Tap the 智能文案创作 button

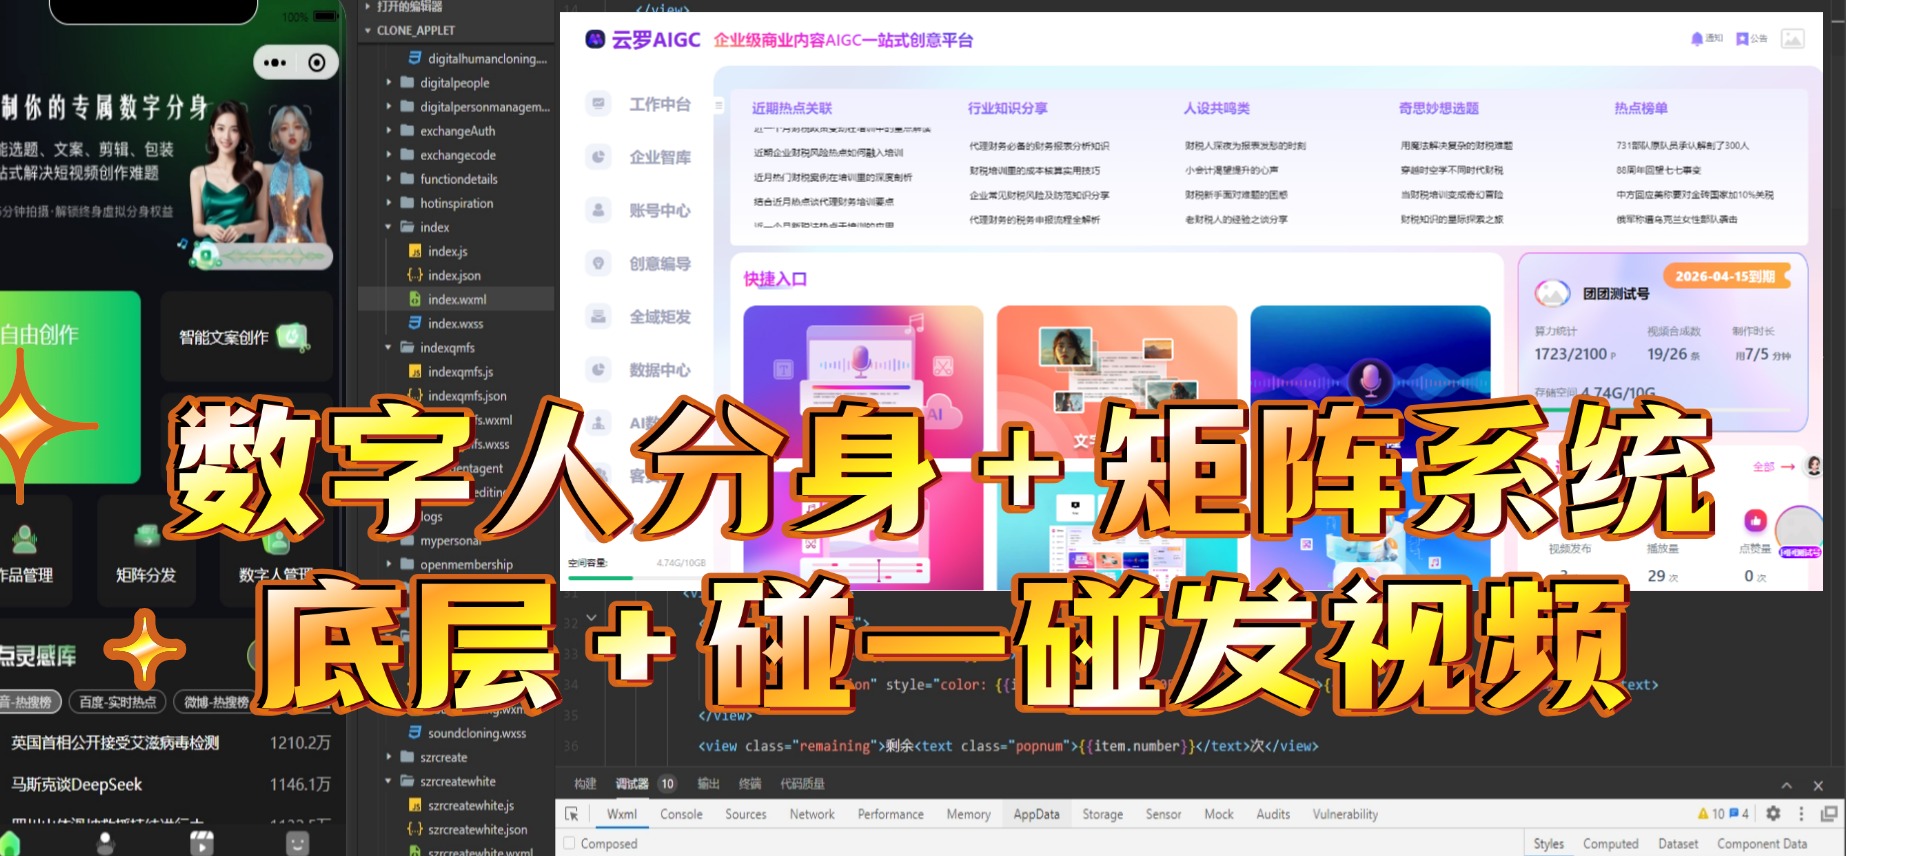pyautogui.click(x=246, y=337)
